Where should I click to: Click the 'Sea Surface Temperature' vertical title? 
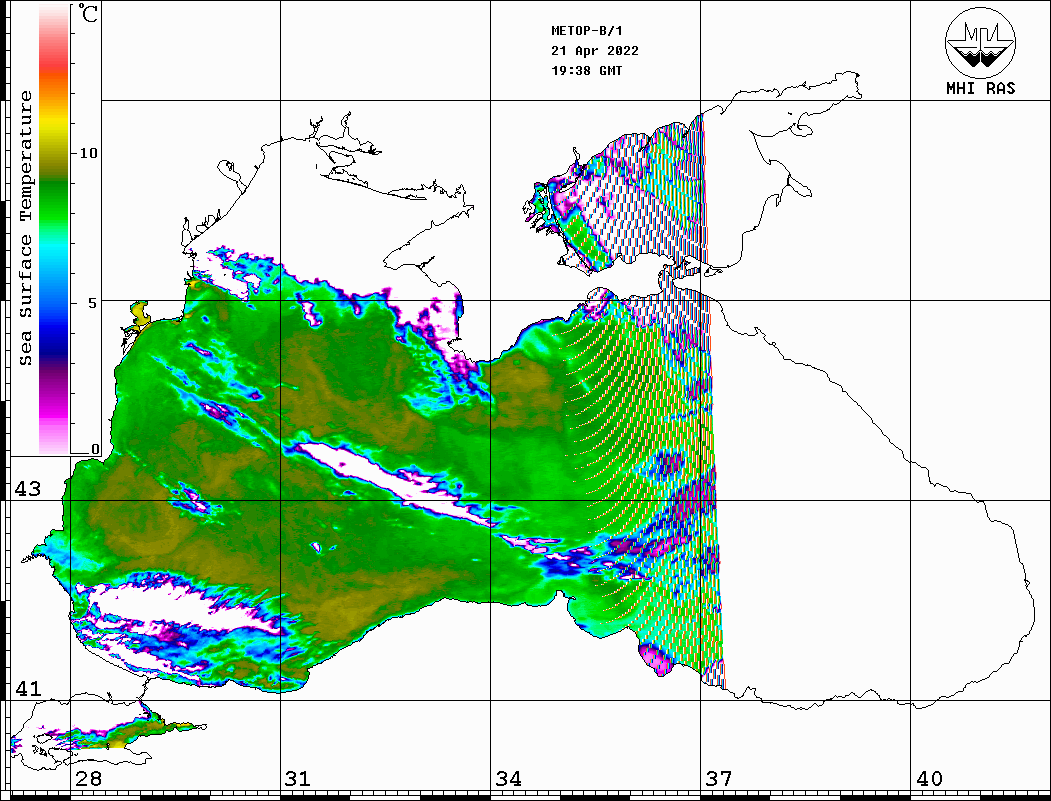click(x=25, y=229)
